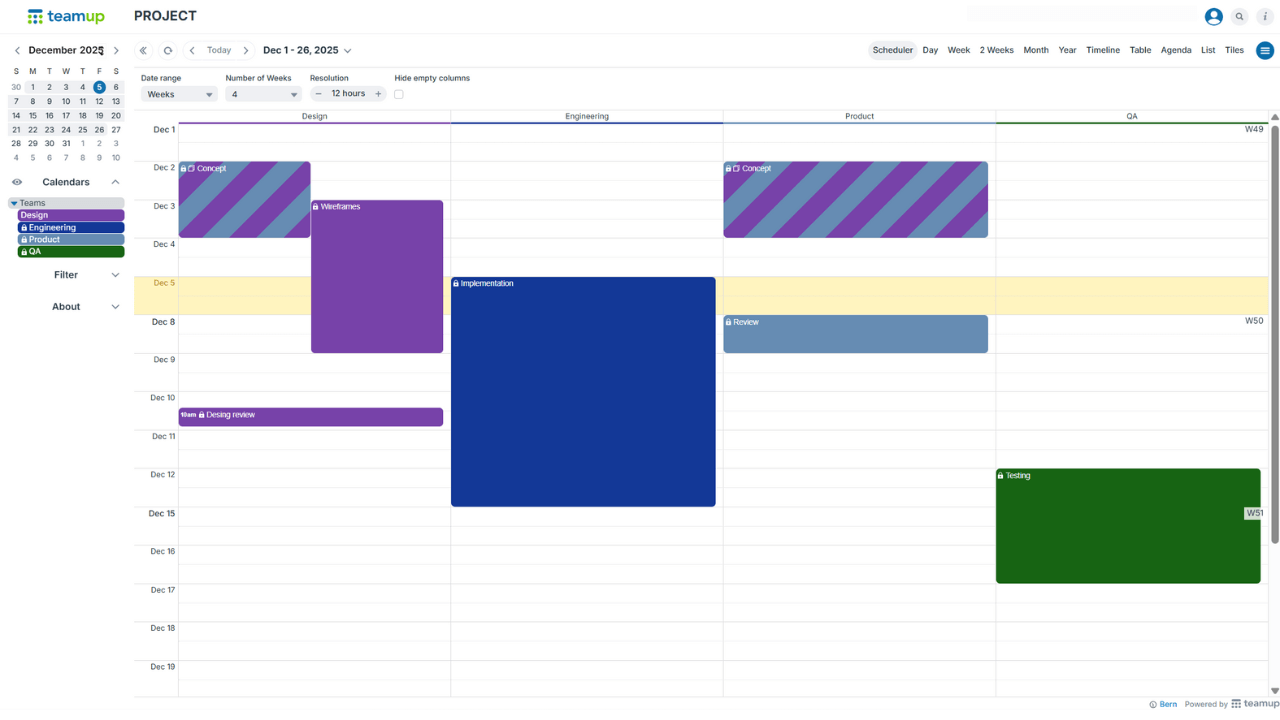Image resolution: width=1280 pixels, height=720 pixels.
Task: Open the Implementation event
Action: (583, 390)
